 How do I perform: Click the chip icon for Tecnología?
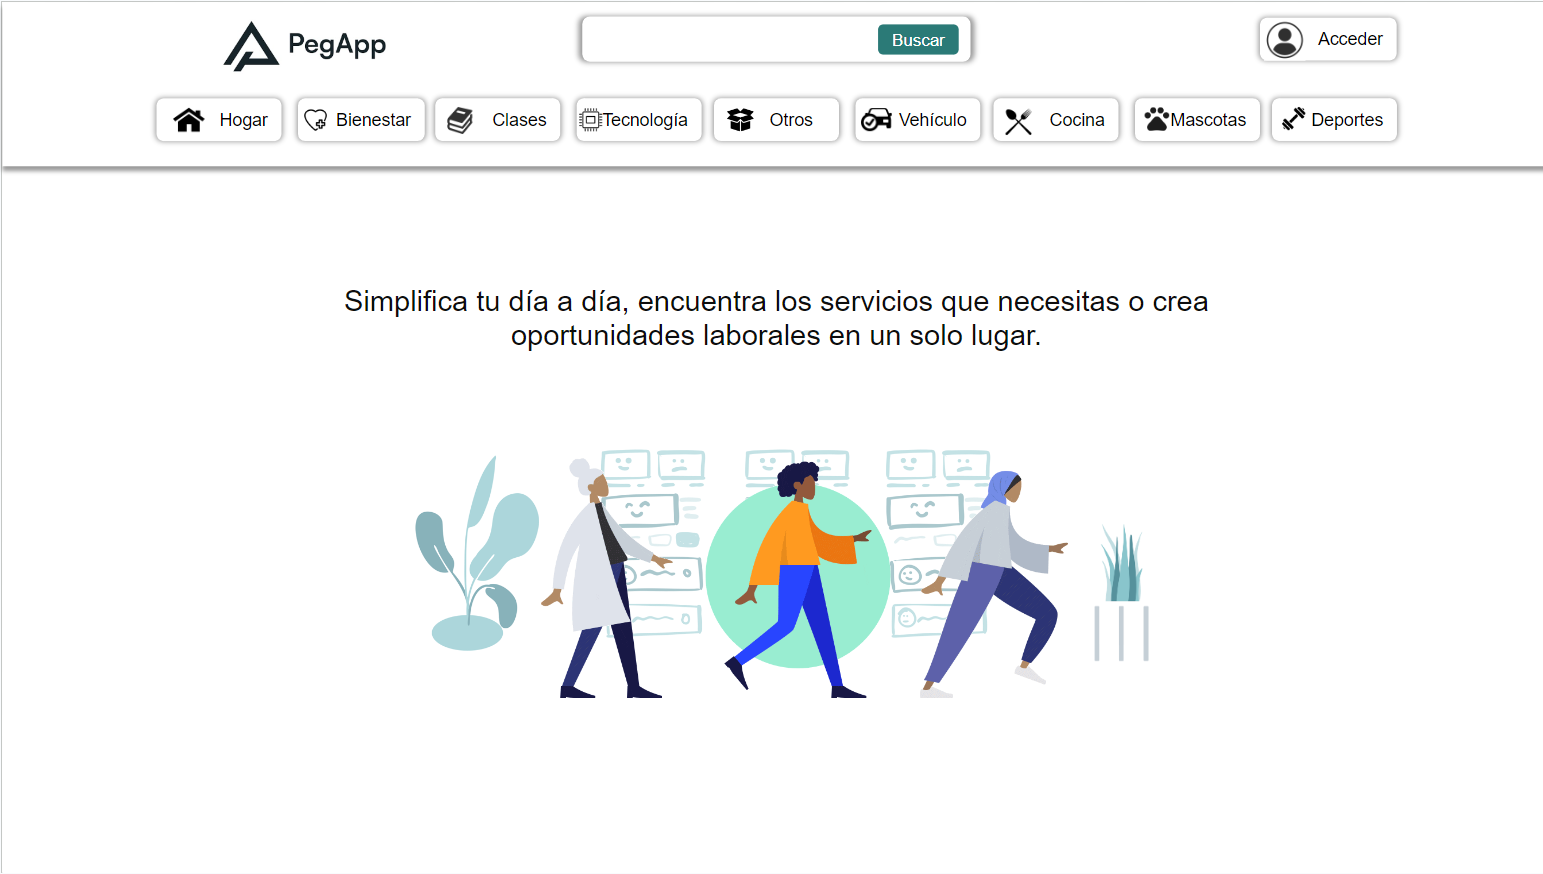pos(590,120)
